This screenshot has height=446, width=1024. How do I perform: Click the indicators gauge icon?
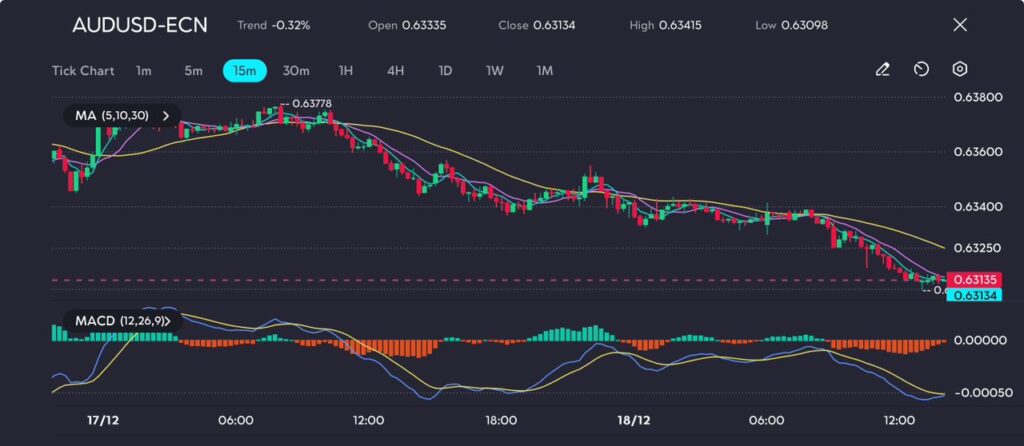point(921,70)
